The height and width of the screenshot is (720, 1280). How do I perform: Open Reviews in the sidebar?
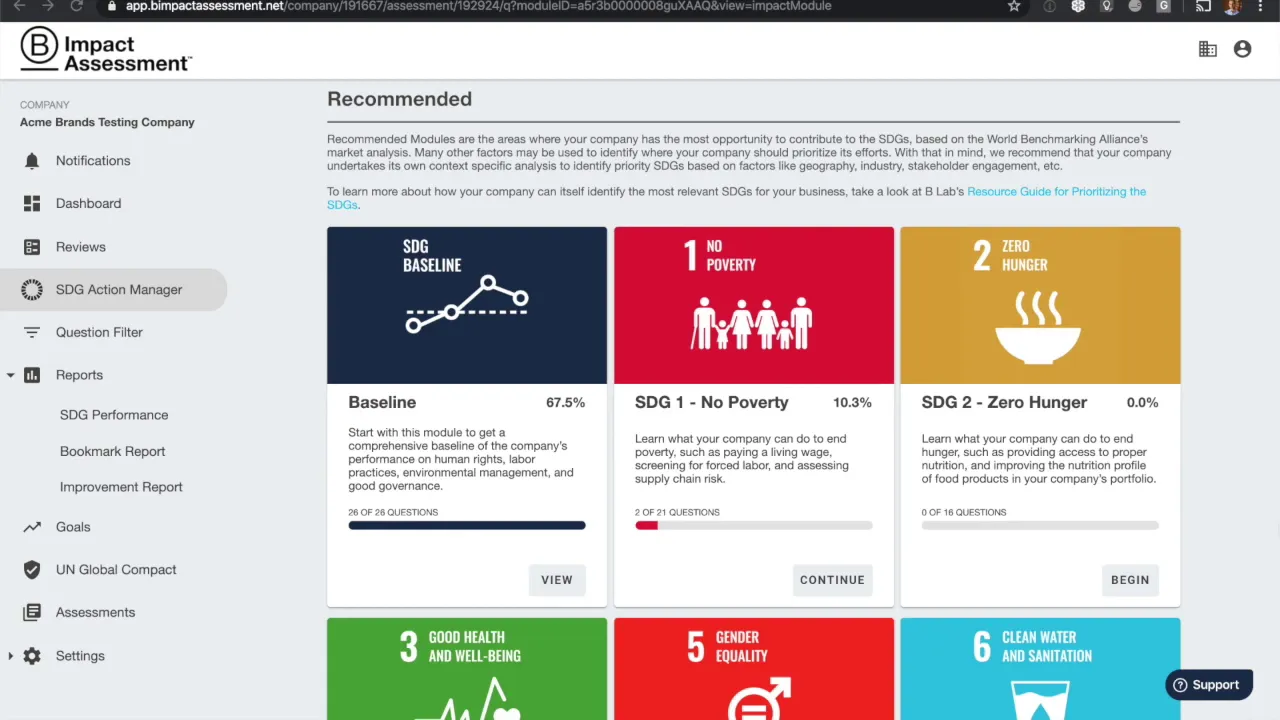pos(80,247)
